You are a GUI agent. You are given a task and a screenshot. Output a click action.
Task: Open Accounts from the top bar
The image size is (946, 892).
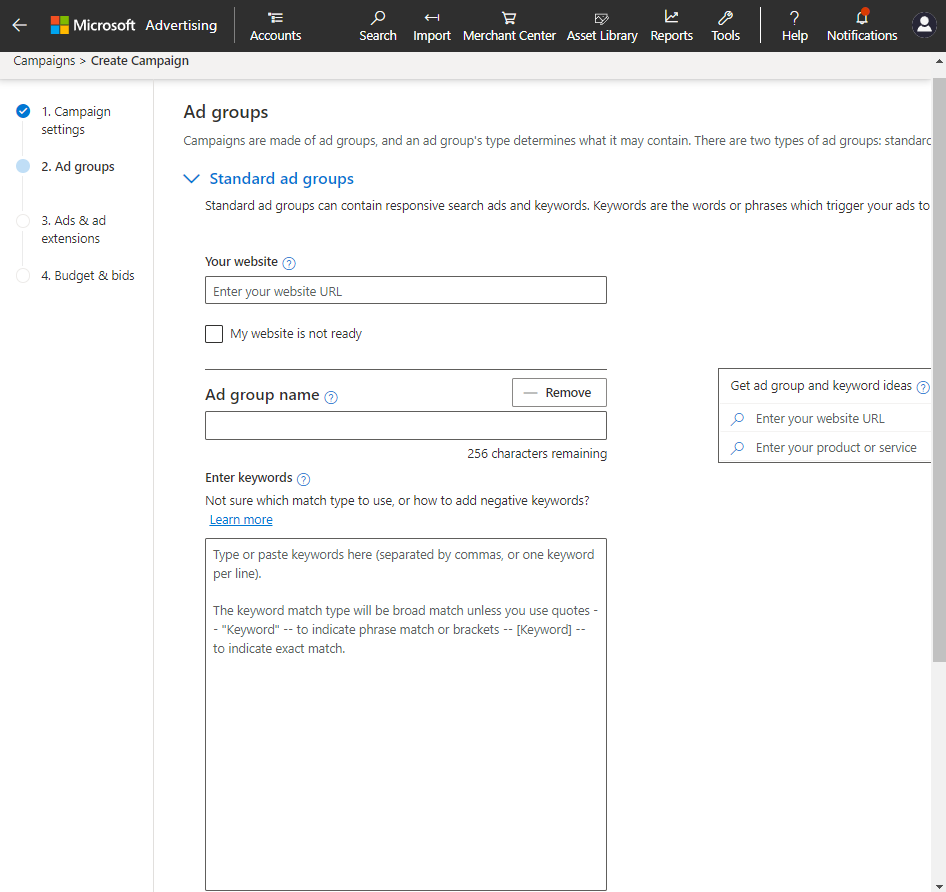pyautogui.click(x=275, y=26)
